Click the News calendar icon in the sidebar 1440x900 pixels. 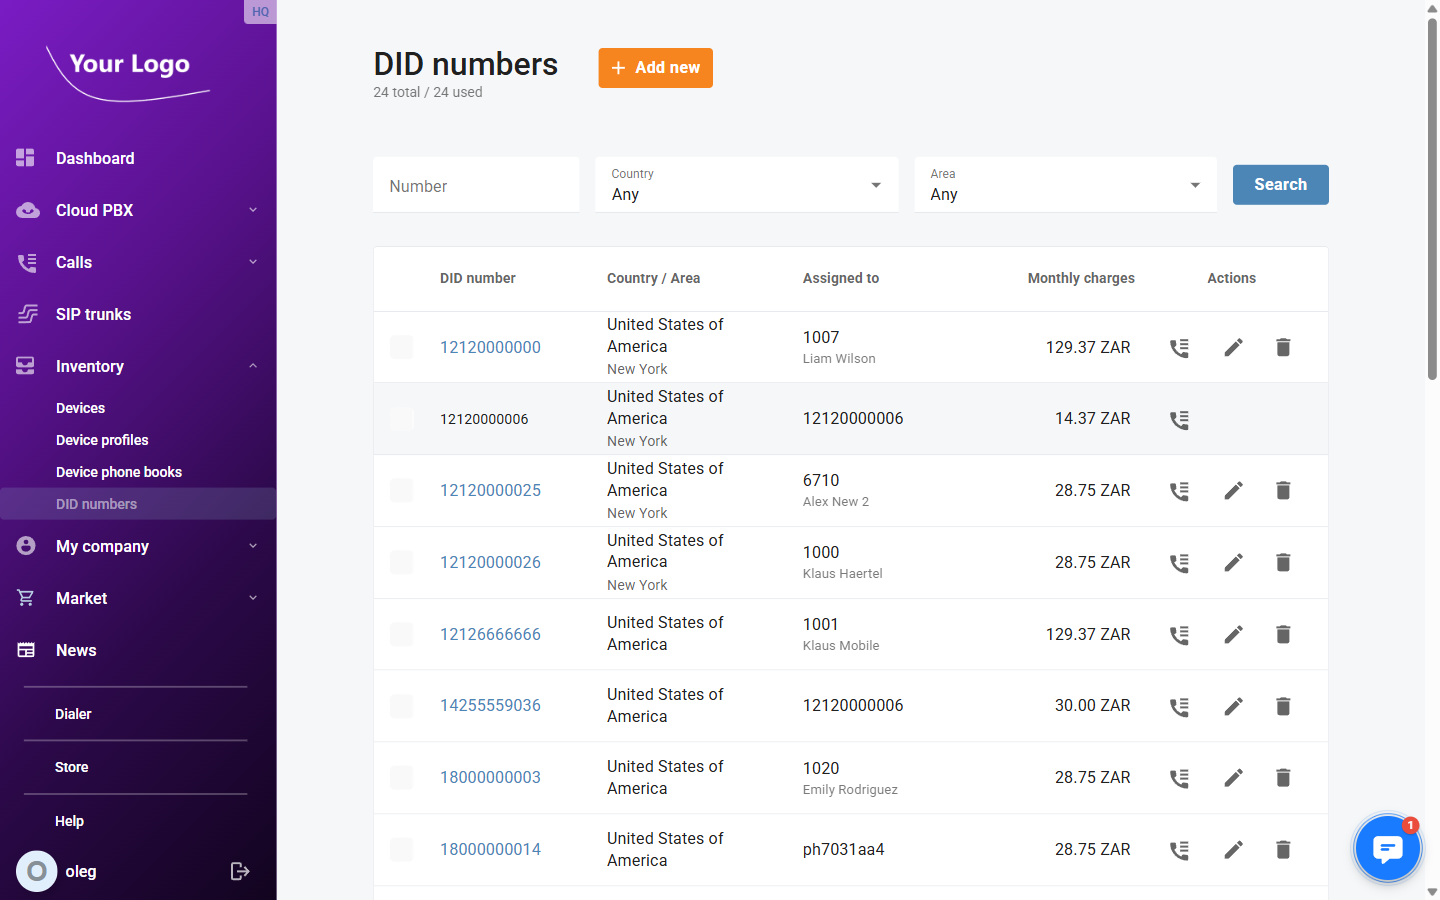tap(24, 650)
